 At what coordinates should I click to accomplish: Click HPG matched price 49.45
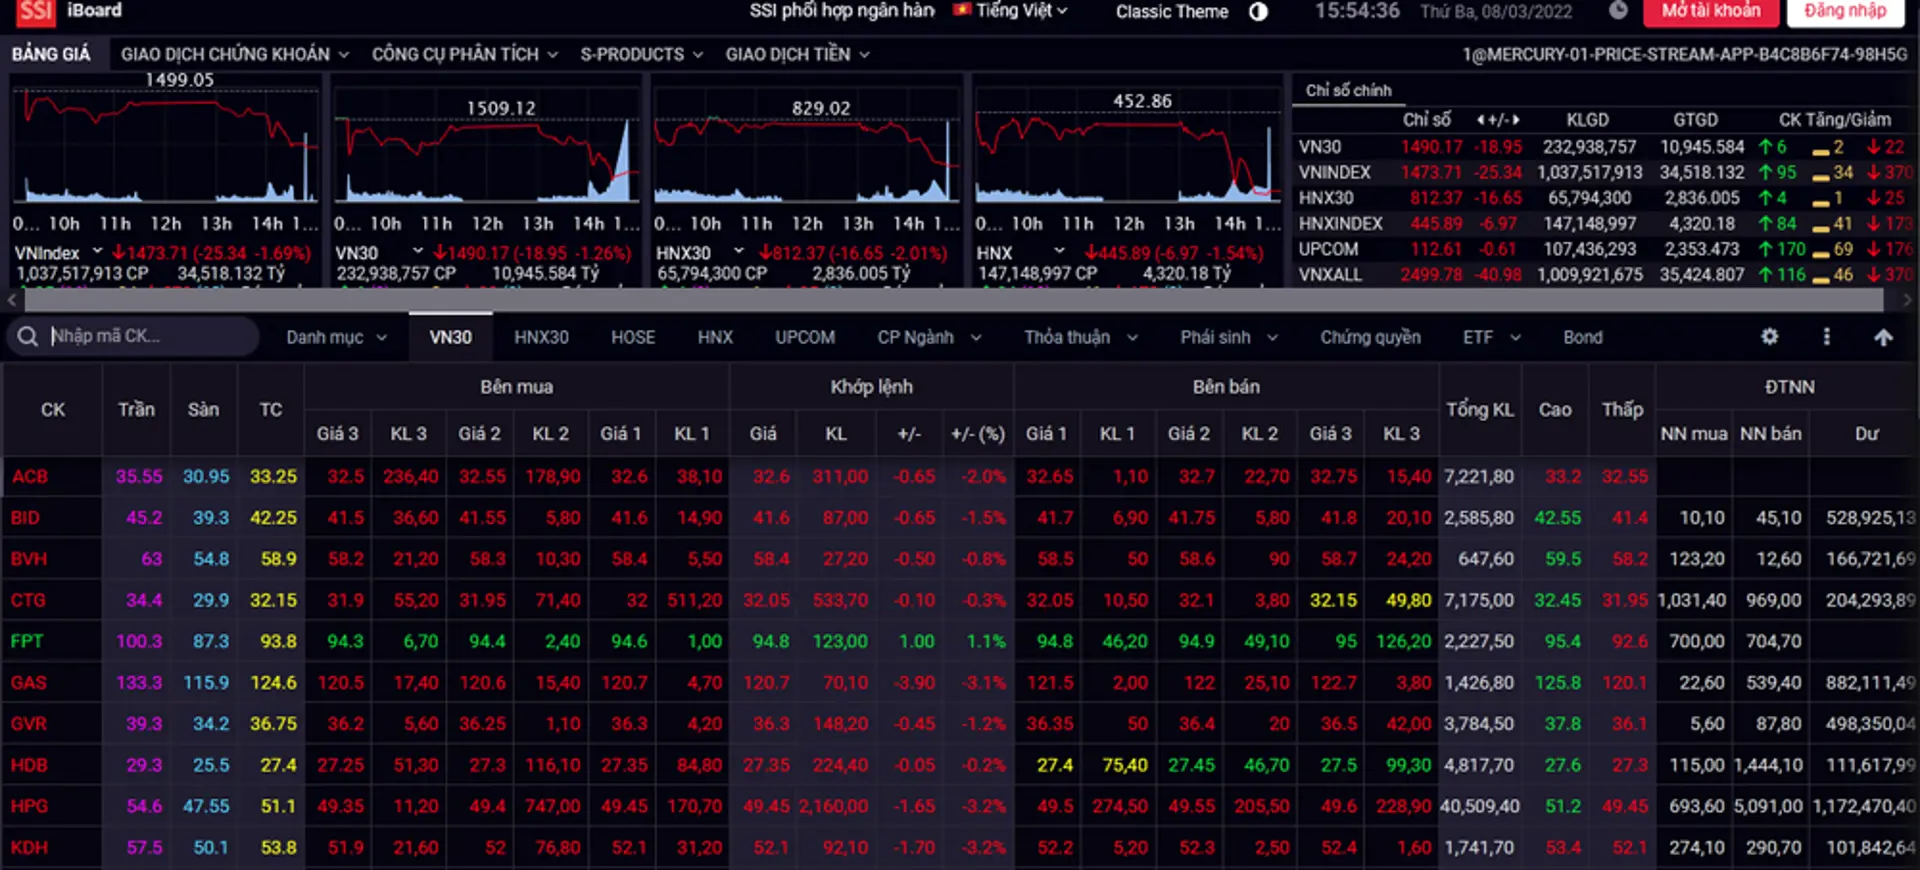click(x=766, y=806)
